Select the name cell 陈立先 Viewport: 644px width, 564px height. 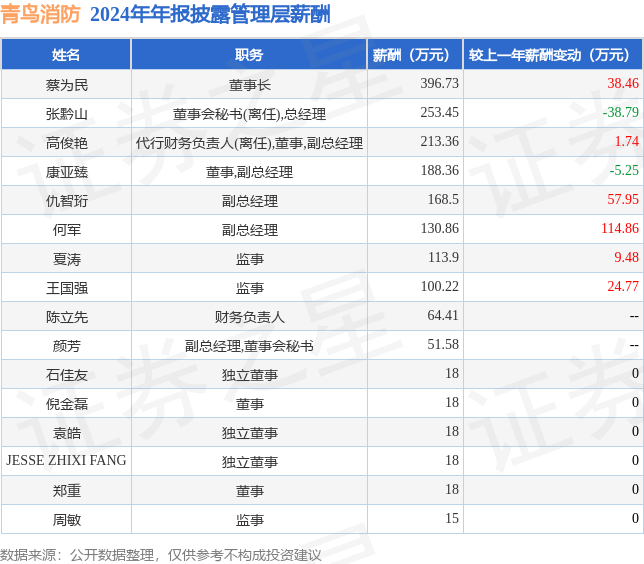67,317
